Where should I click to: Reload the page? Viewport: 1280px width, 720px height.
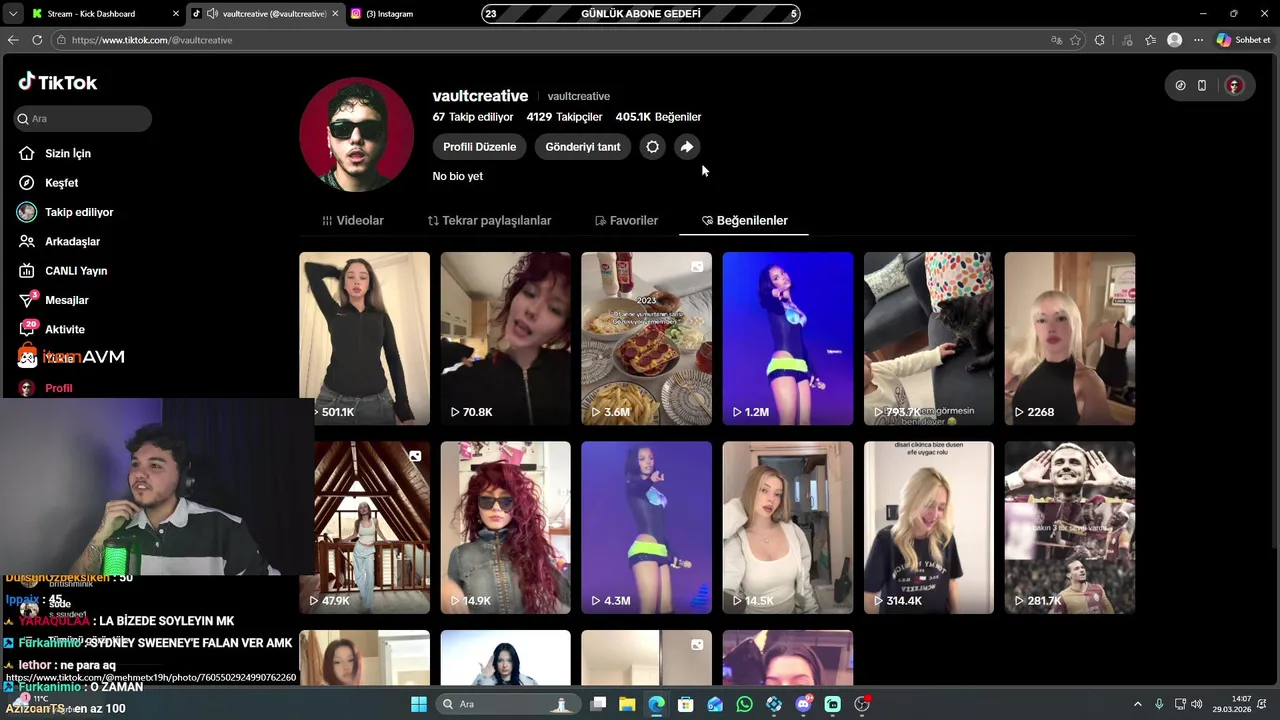(x=37, y=40)
